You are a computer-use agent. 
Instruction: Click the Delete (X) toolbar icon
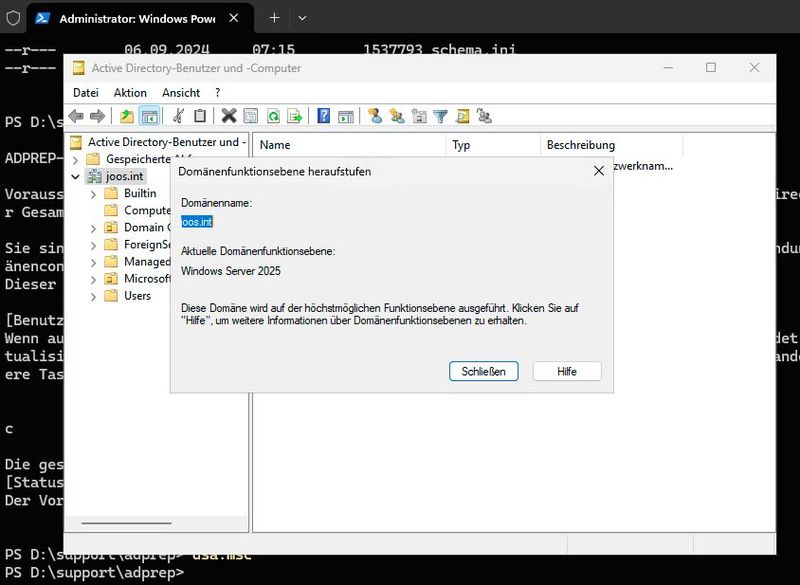(x=227, y=115)
